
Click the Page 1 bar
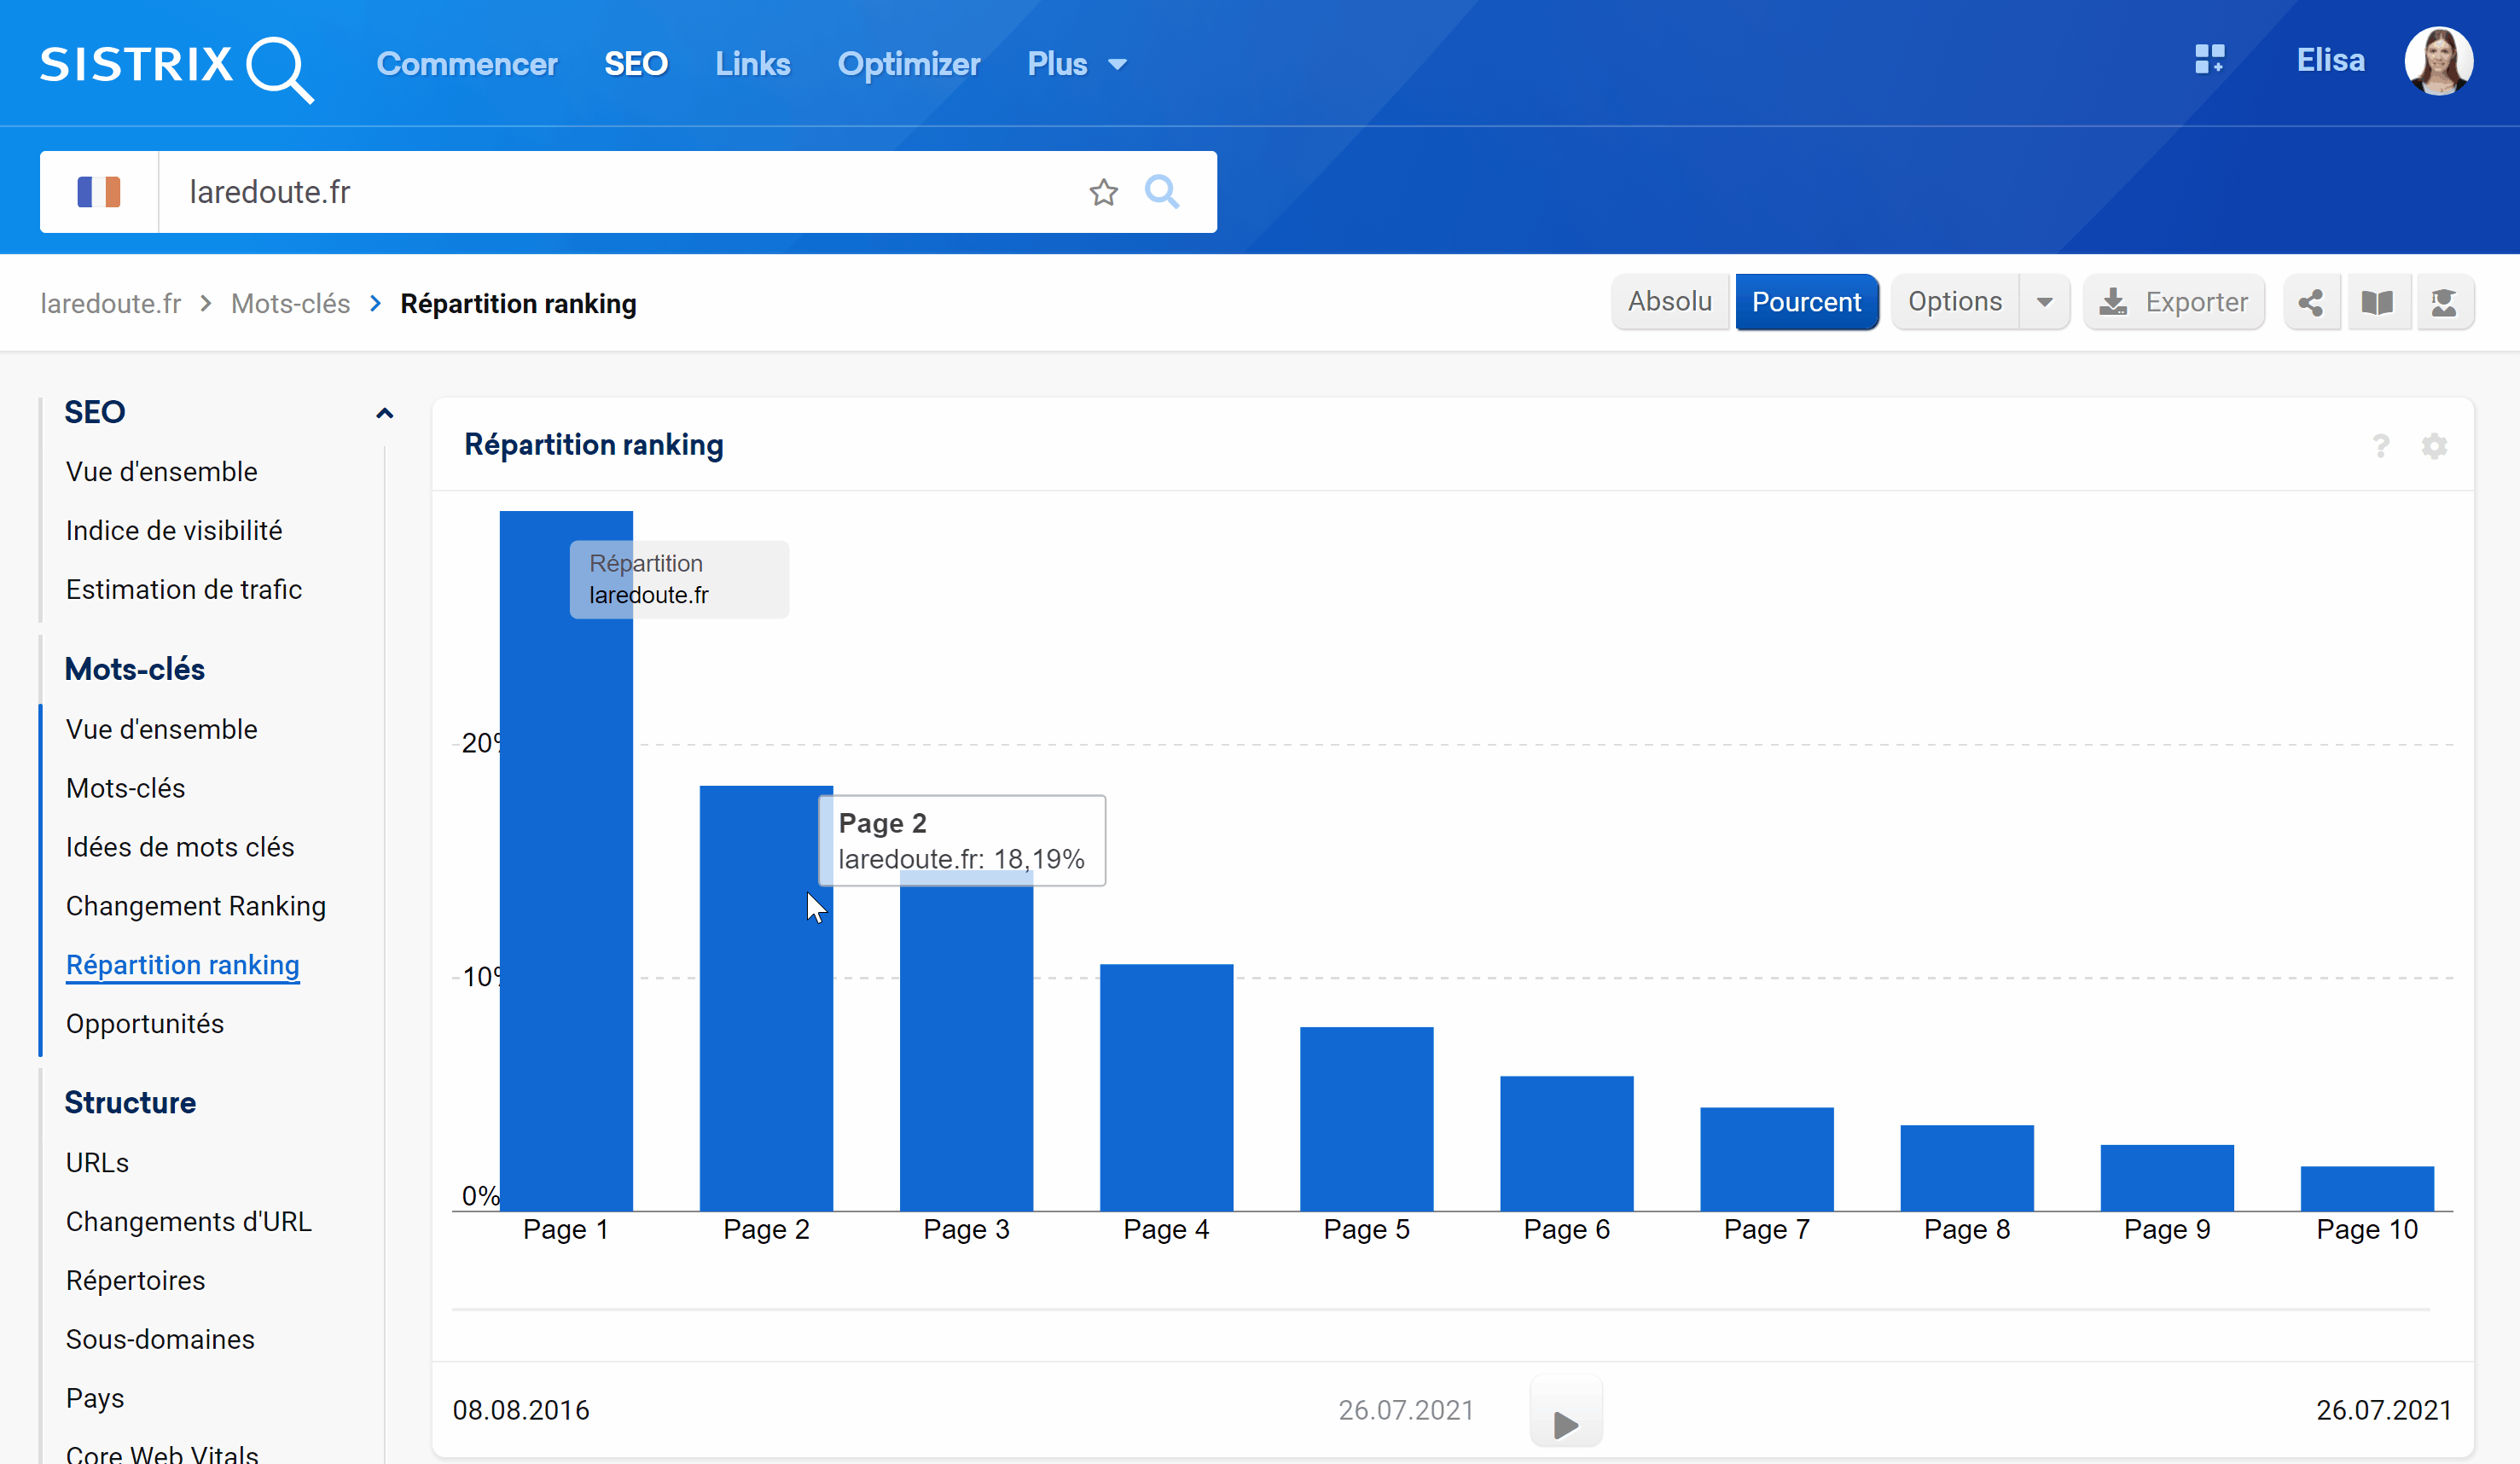coord(566,861)
